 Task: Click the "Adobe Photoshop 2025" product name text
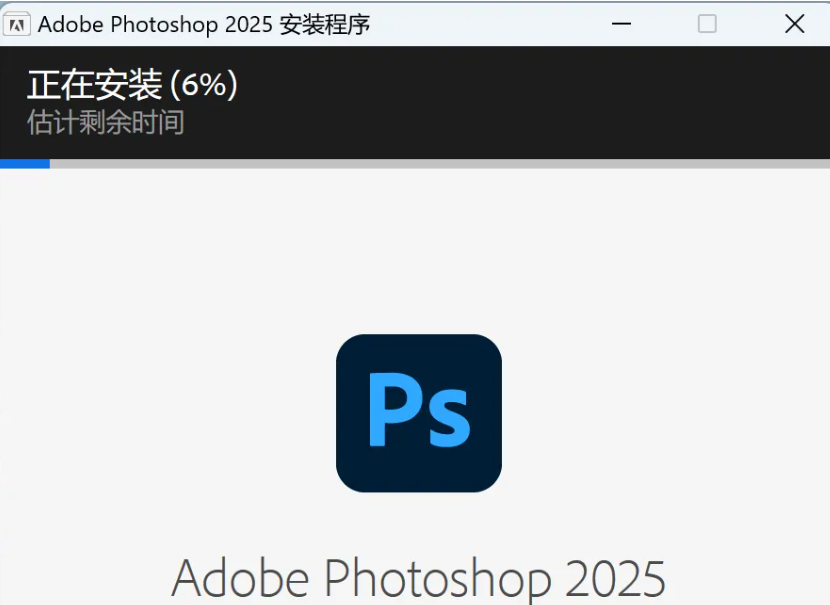pyautogui.click(x=419, y=578)
